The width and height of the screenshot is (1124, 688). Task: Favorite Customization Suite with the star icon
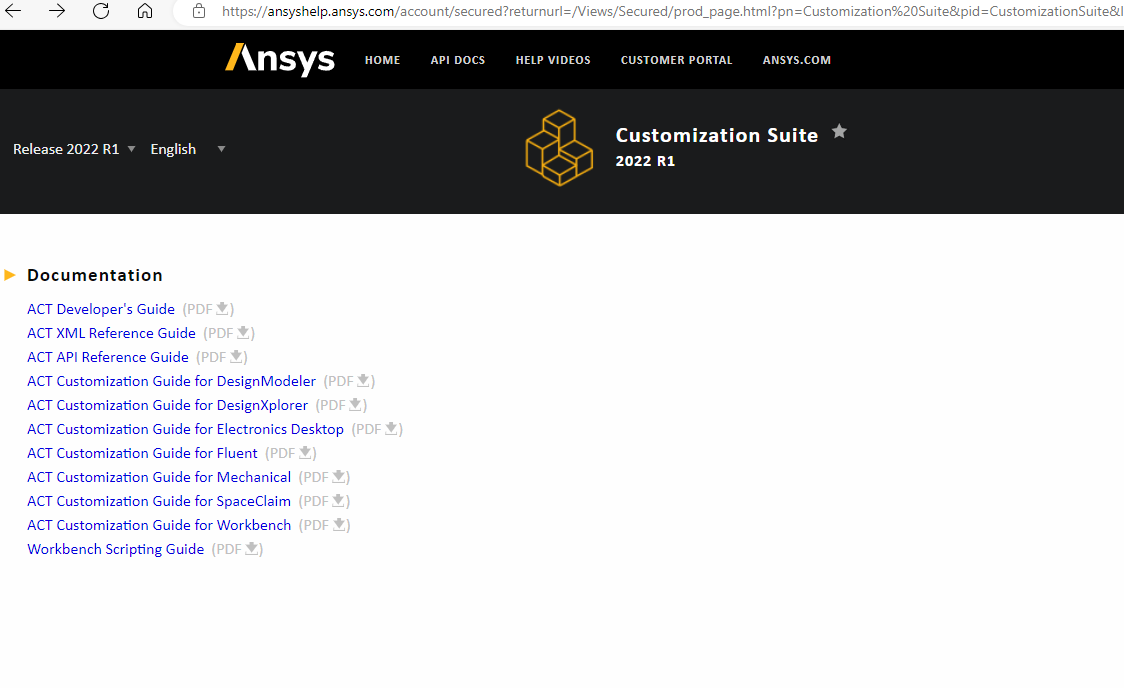[x=839, y=131]
